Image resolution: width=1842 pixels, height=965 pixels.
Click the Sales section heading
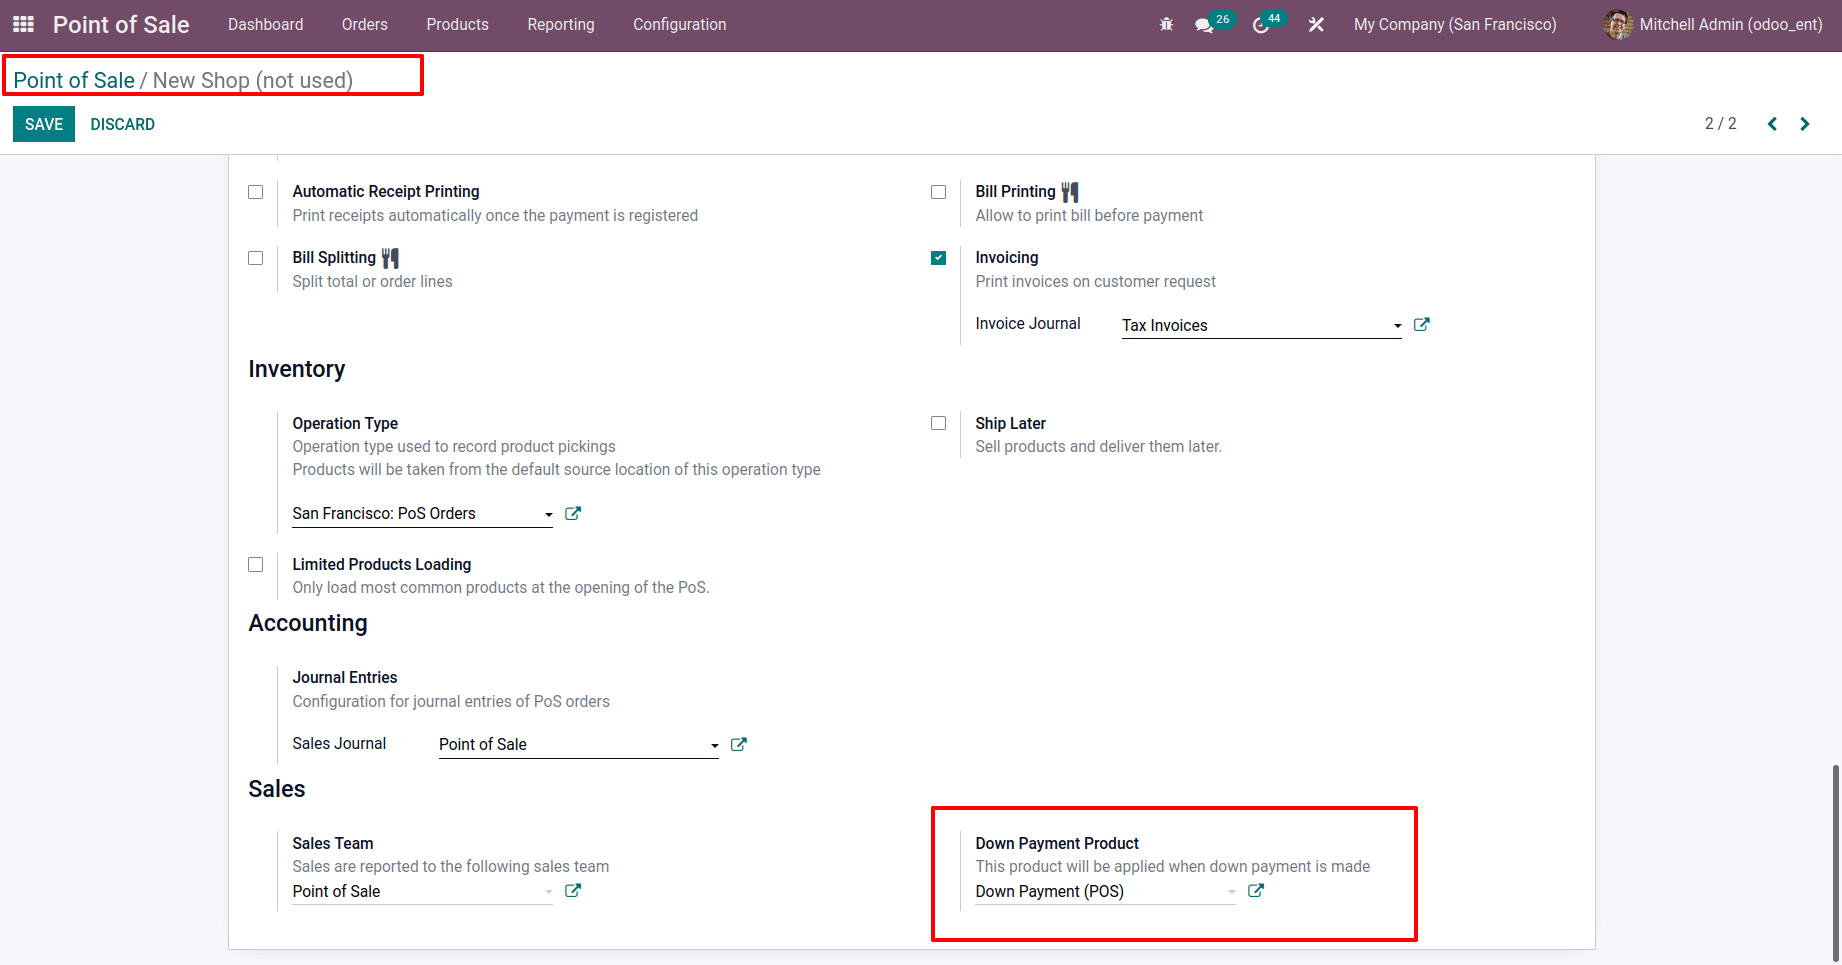coord(277,789)
